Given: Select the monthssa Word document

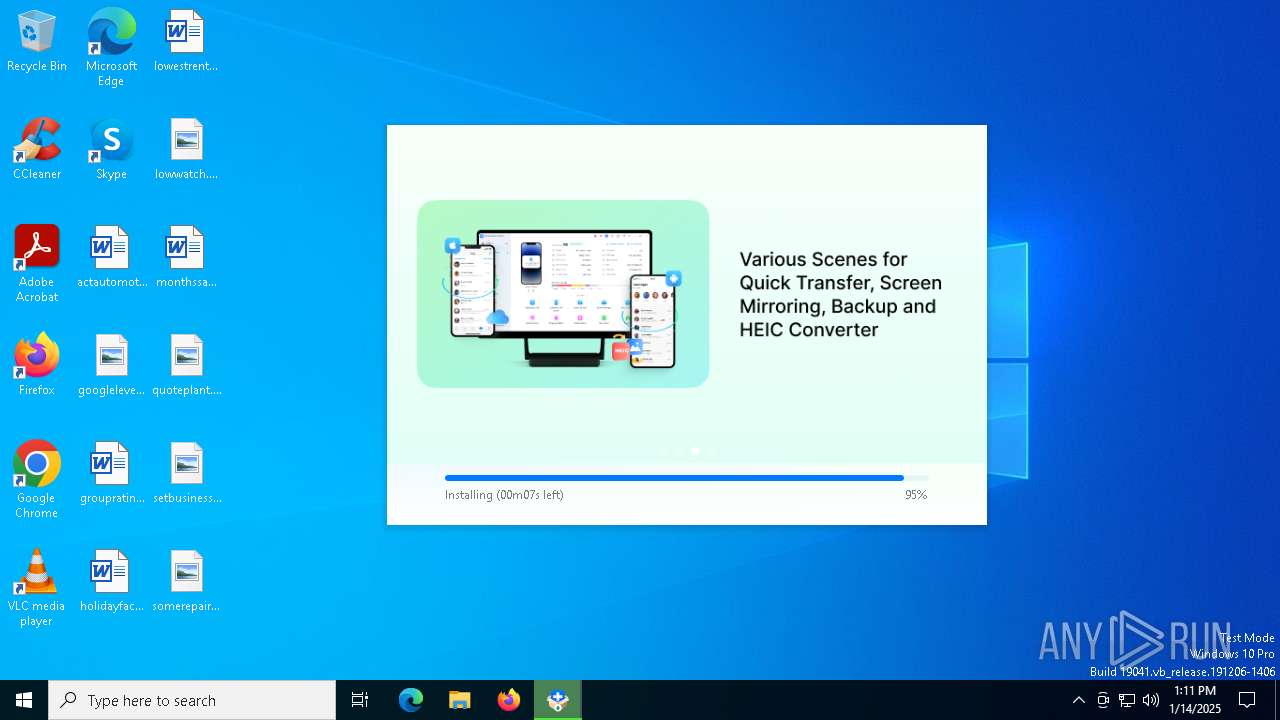Looking at the screenshot, I should point(186,258).
